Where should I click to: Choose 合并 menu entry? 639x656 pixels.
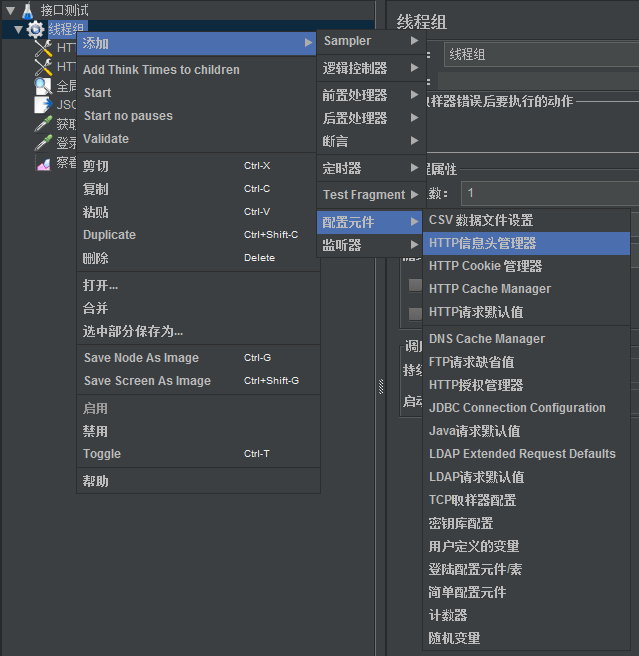click(x=198, y=308)
